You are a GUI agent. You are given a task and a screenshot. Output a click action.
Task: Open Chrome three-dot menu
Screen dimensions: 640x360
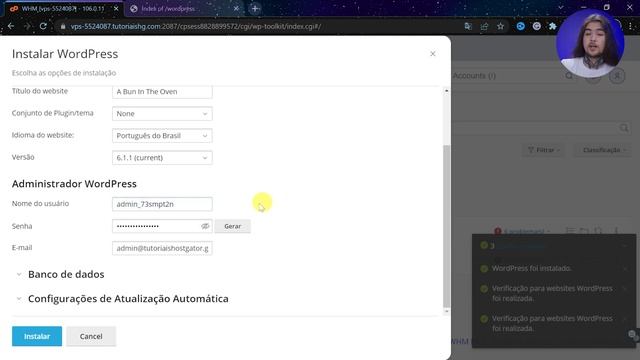point(631,27)
